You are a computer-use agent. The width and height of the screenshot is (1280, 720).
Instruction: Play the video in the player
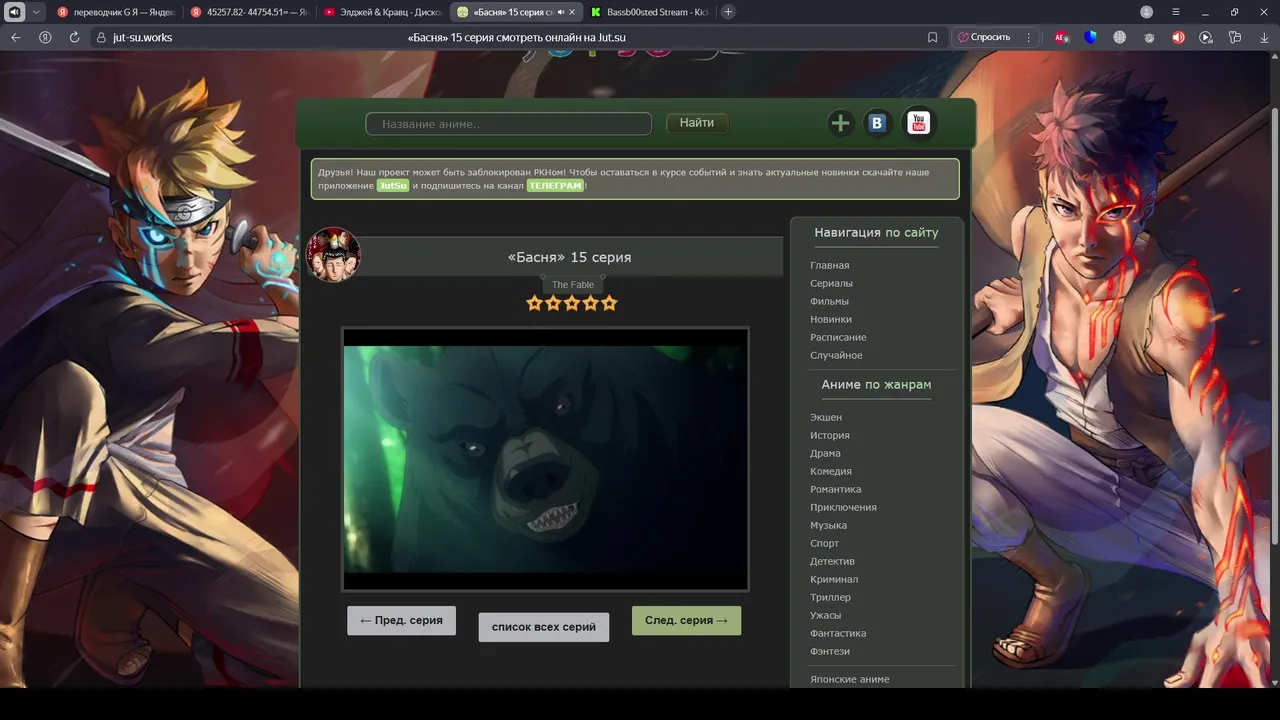pyautogui.click(x=545, y=459)
